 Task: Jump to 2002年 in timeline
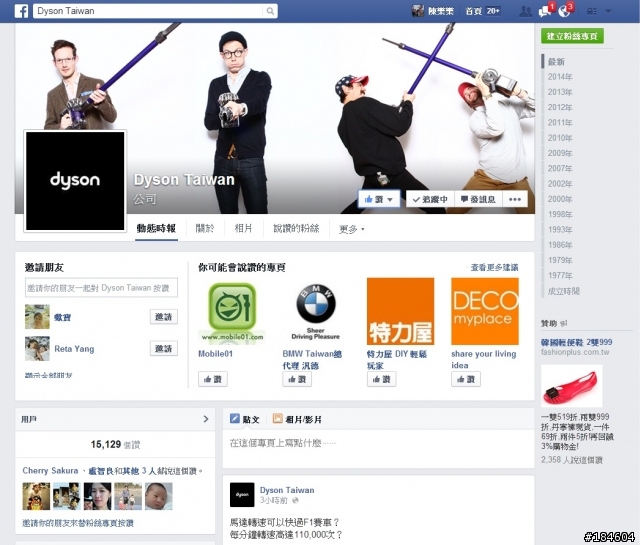(x=560, y=184)
